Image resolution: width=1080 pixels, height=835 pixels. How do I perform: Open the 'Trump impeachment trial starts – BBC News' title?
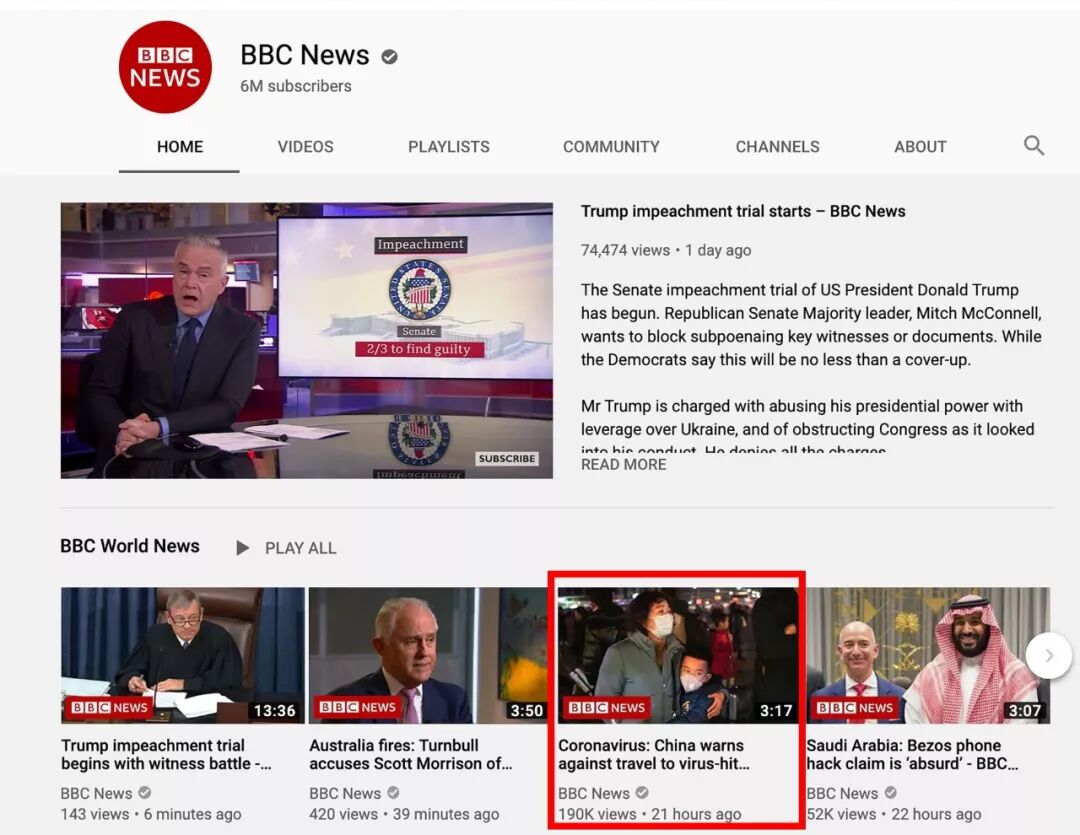742,212
